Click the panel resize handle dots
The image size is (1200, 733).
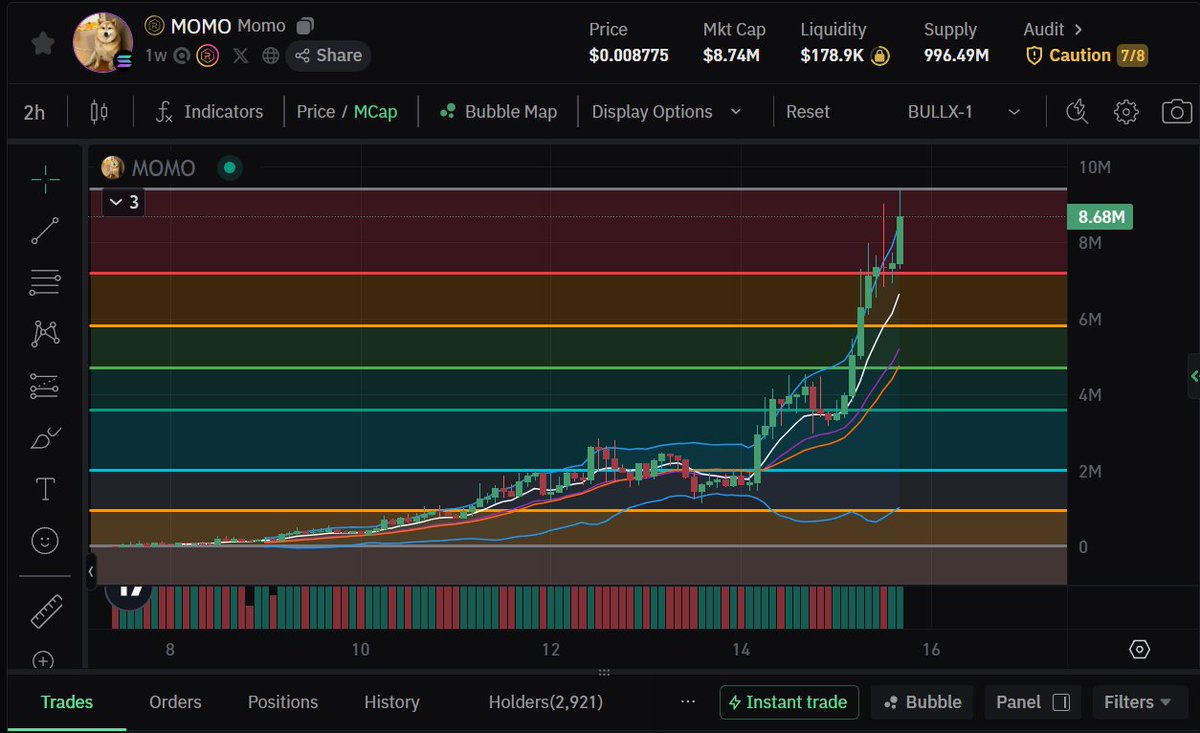click(603, 674)
